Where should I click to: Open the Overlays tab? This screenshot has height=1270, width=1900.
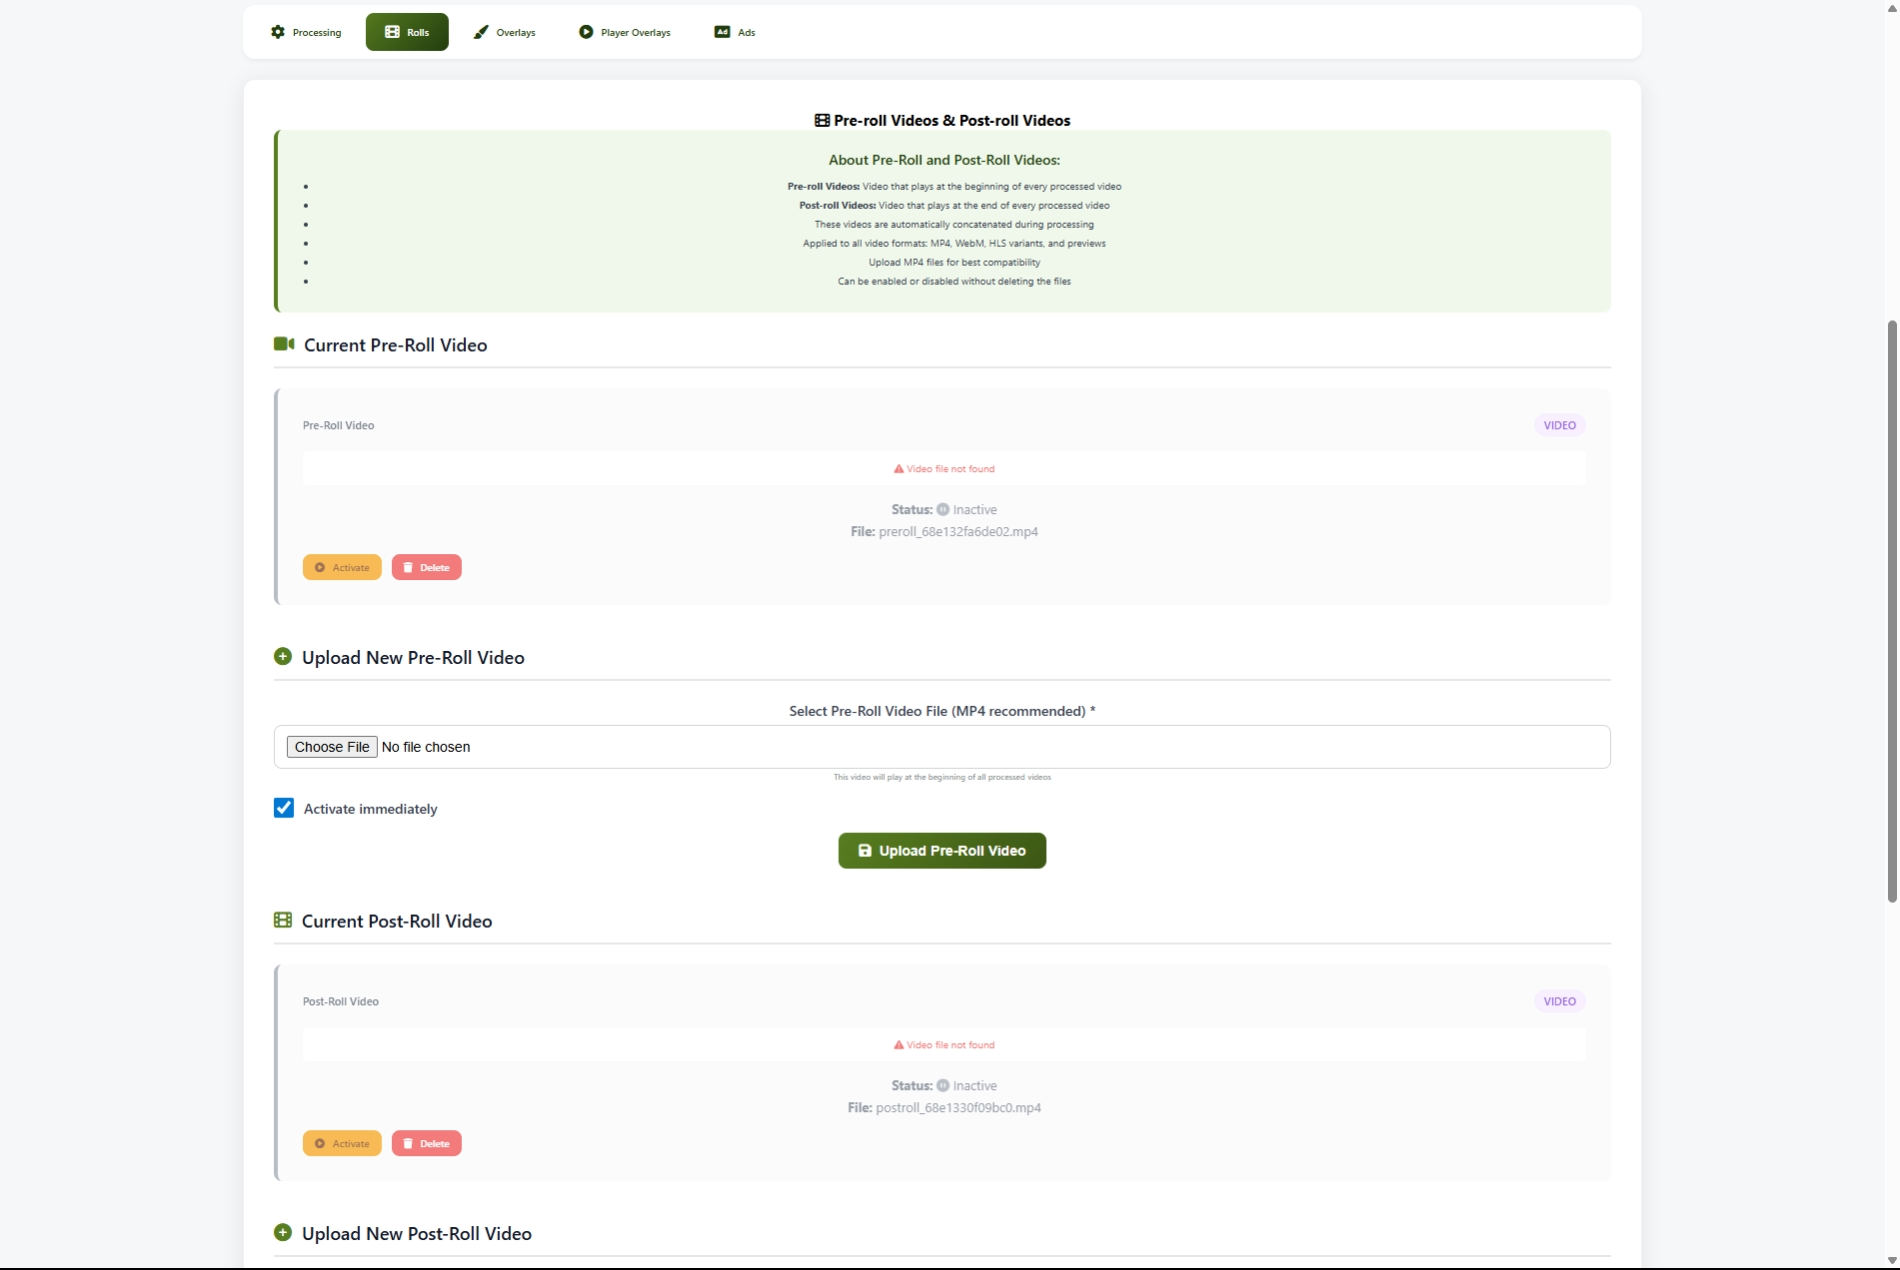(505, 32)
